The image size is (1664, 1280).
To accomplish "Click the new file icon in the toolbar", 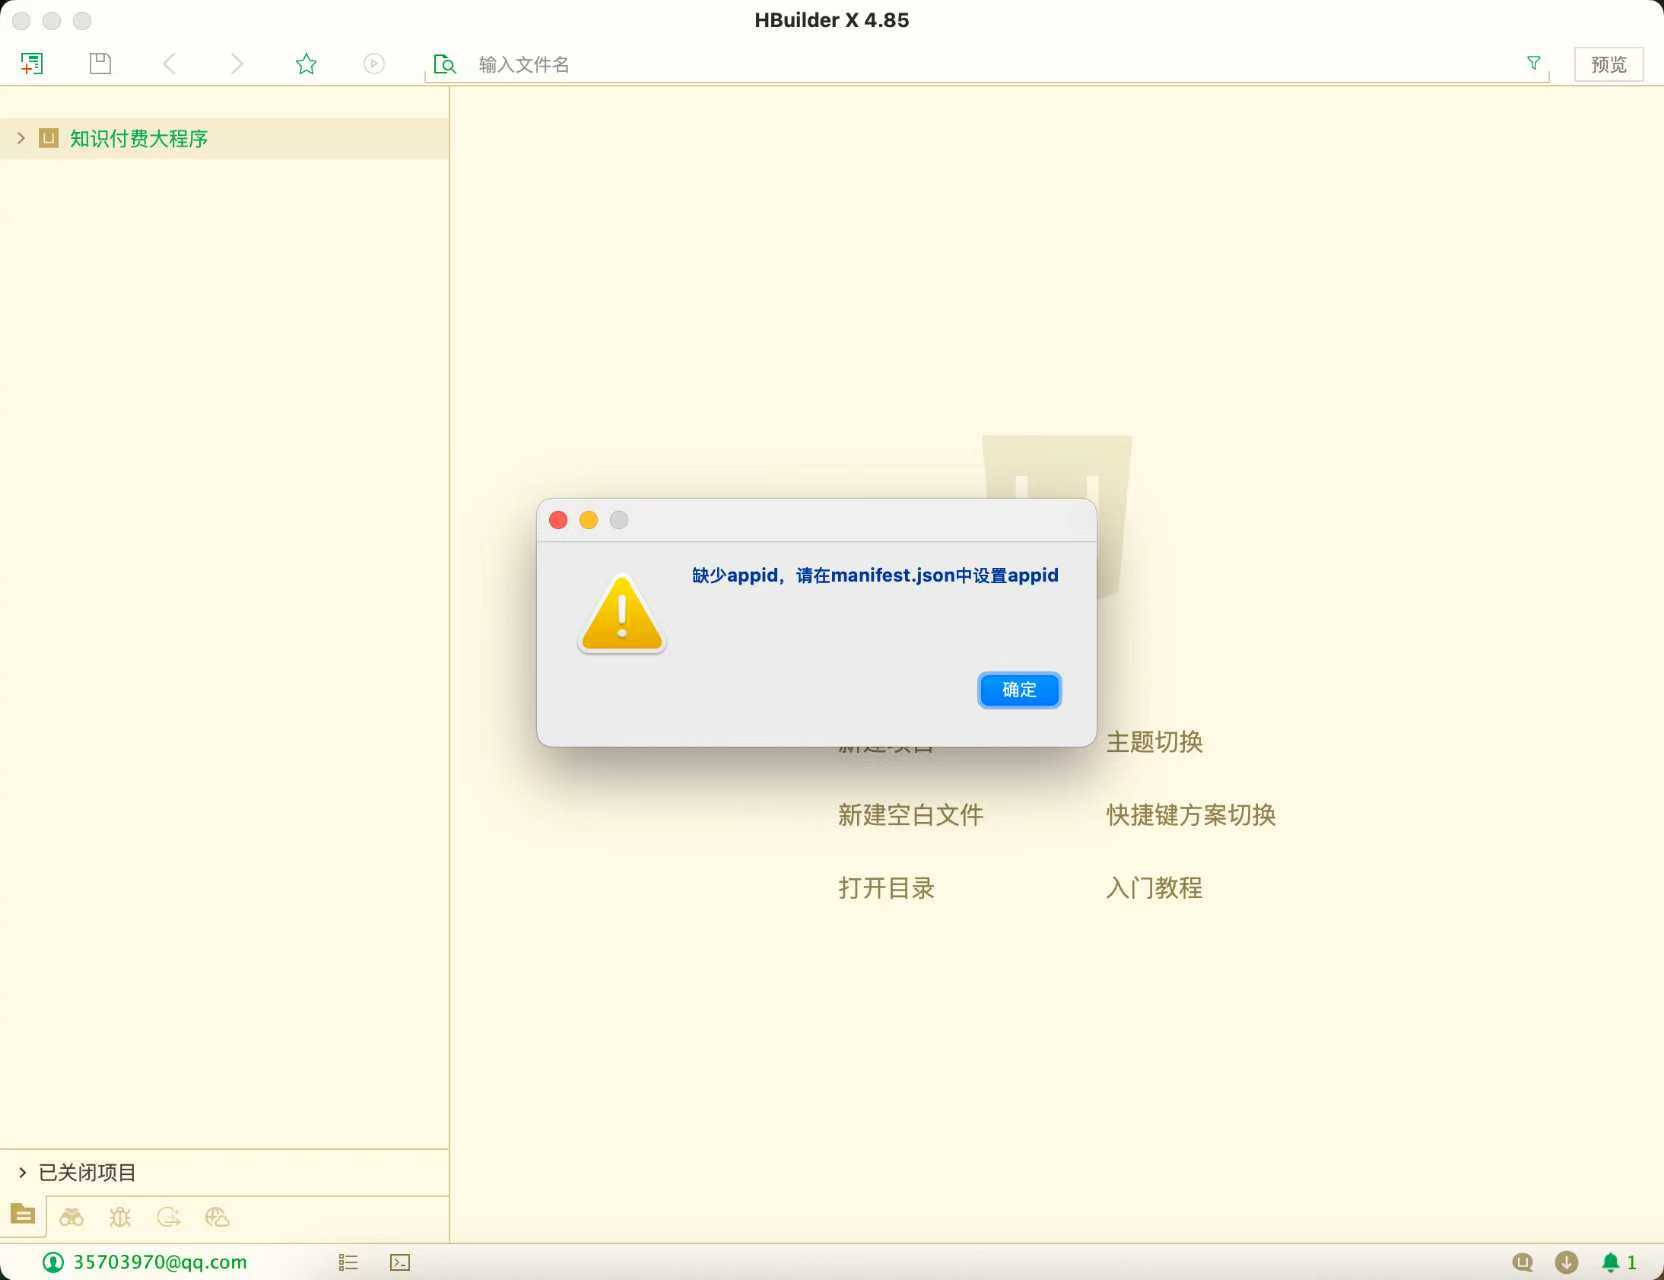I will [32, 64].
